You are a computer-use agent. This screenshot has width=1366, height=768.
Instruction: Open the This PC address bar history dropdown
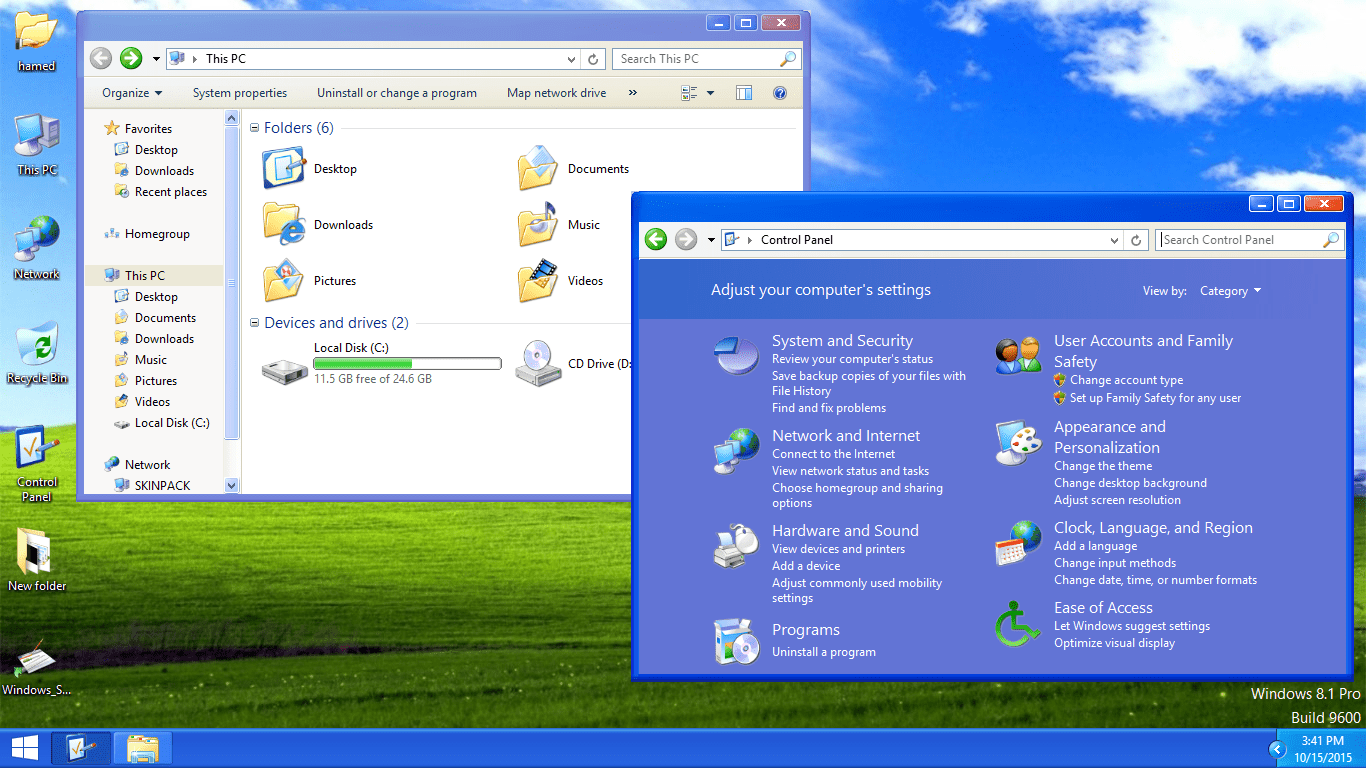point(571,59)
